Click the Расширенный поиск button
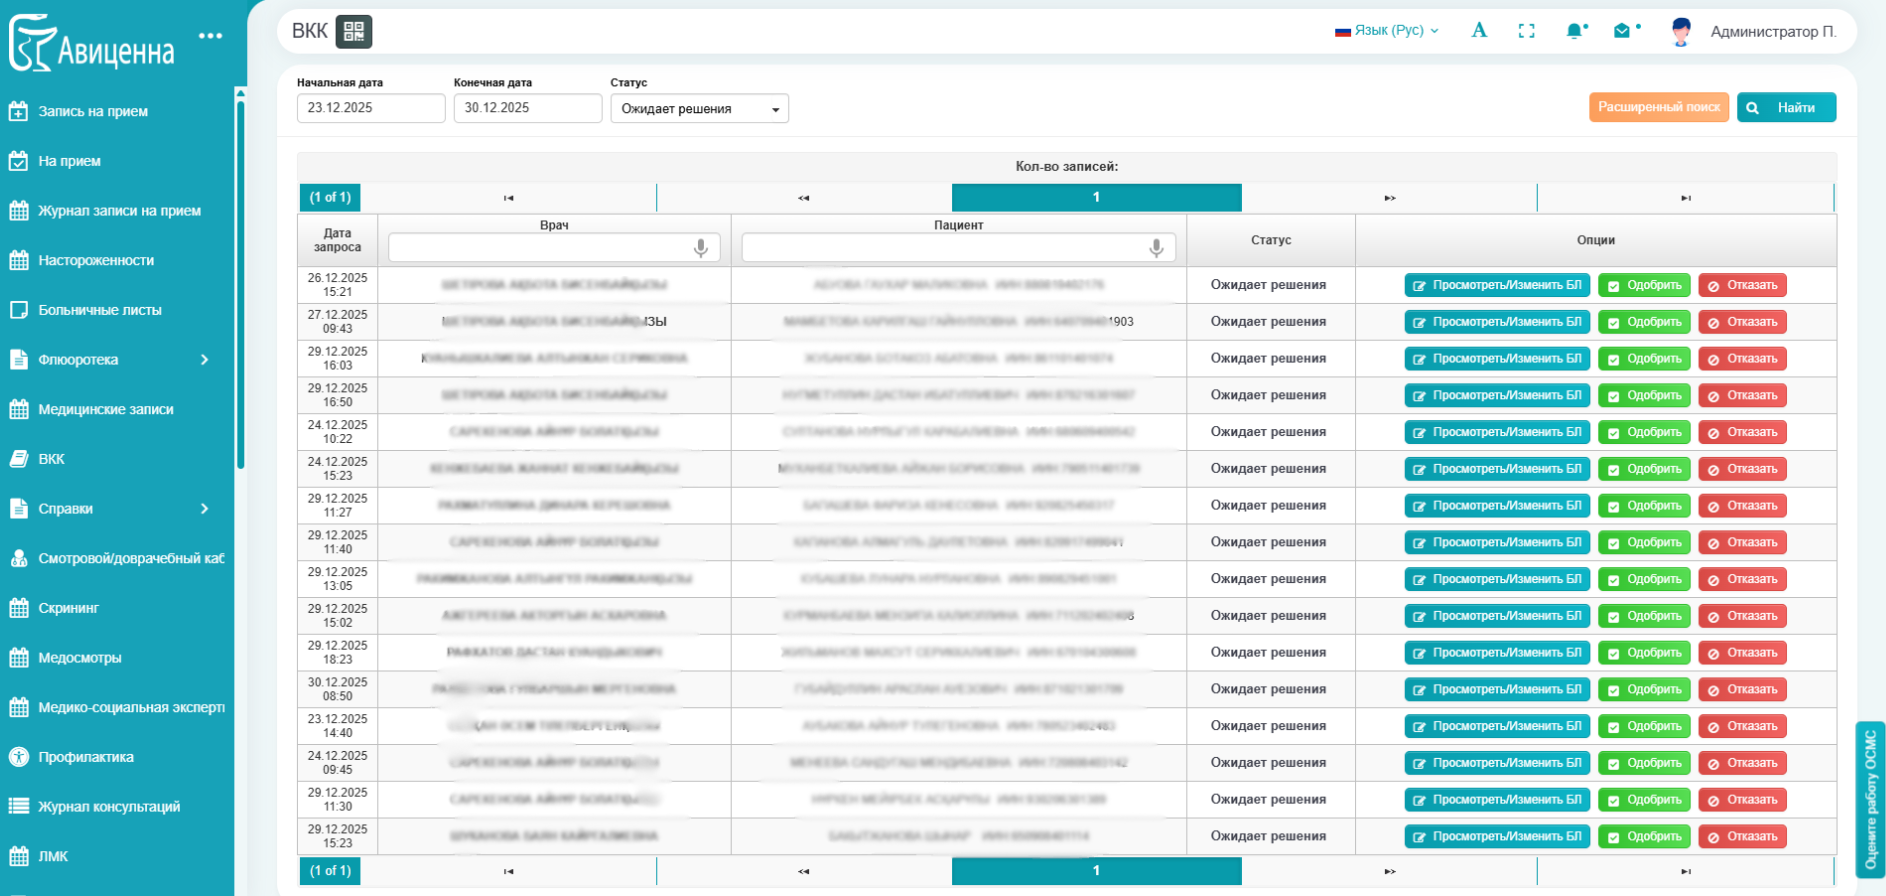This screenshot has width=1886, height=896. [x=1658, y=107]
